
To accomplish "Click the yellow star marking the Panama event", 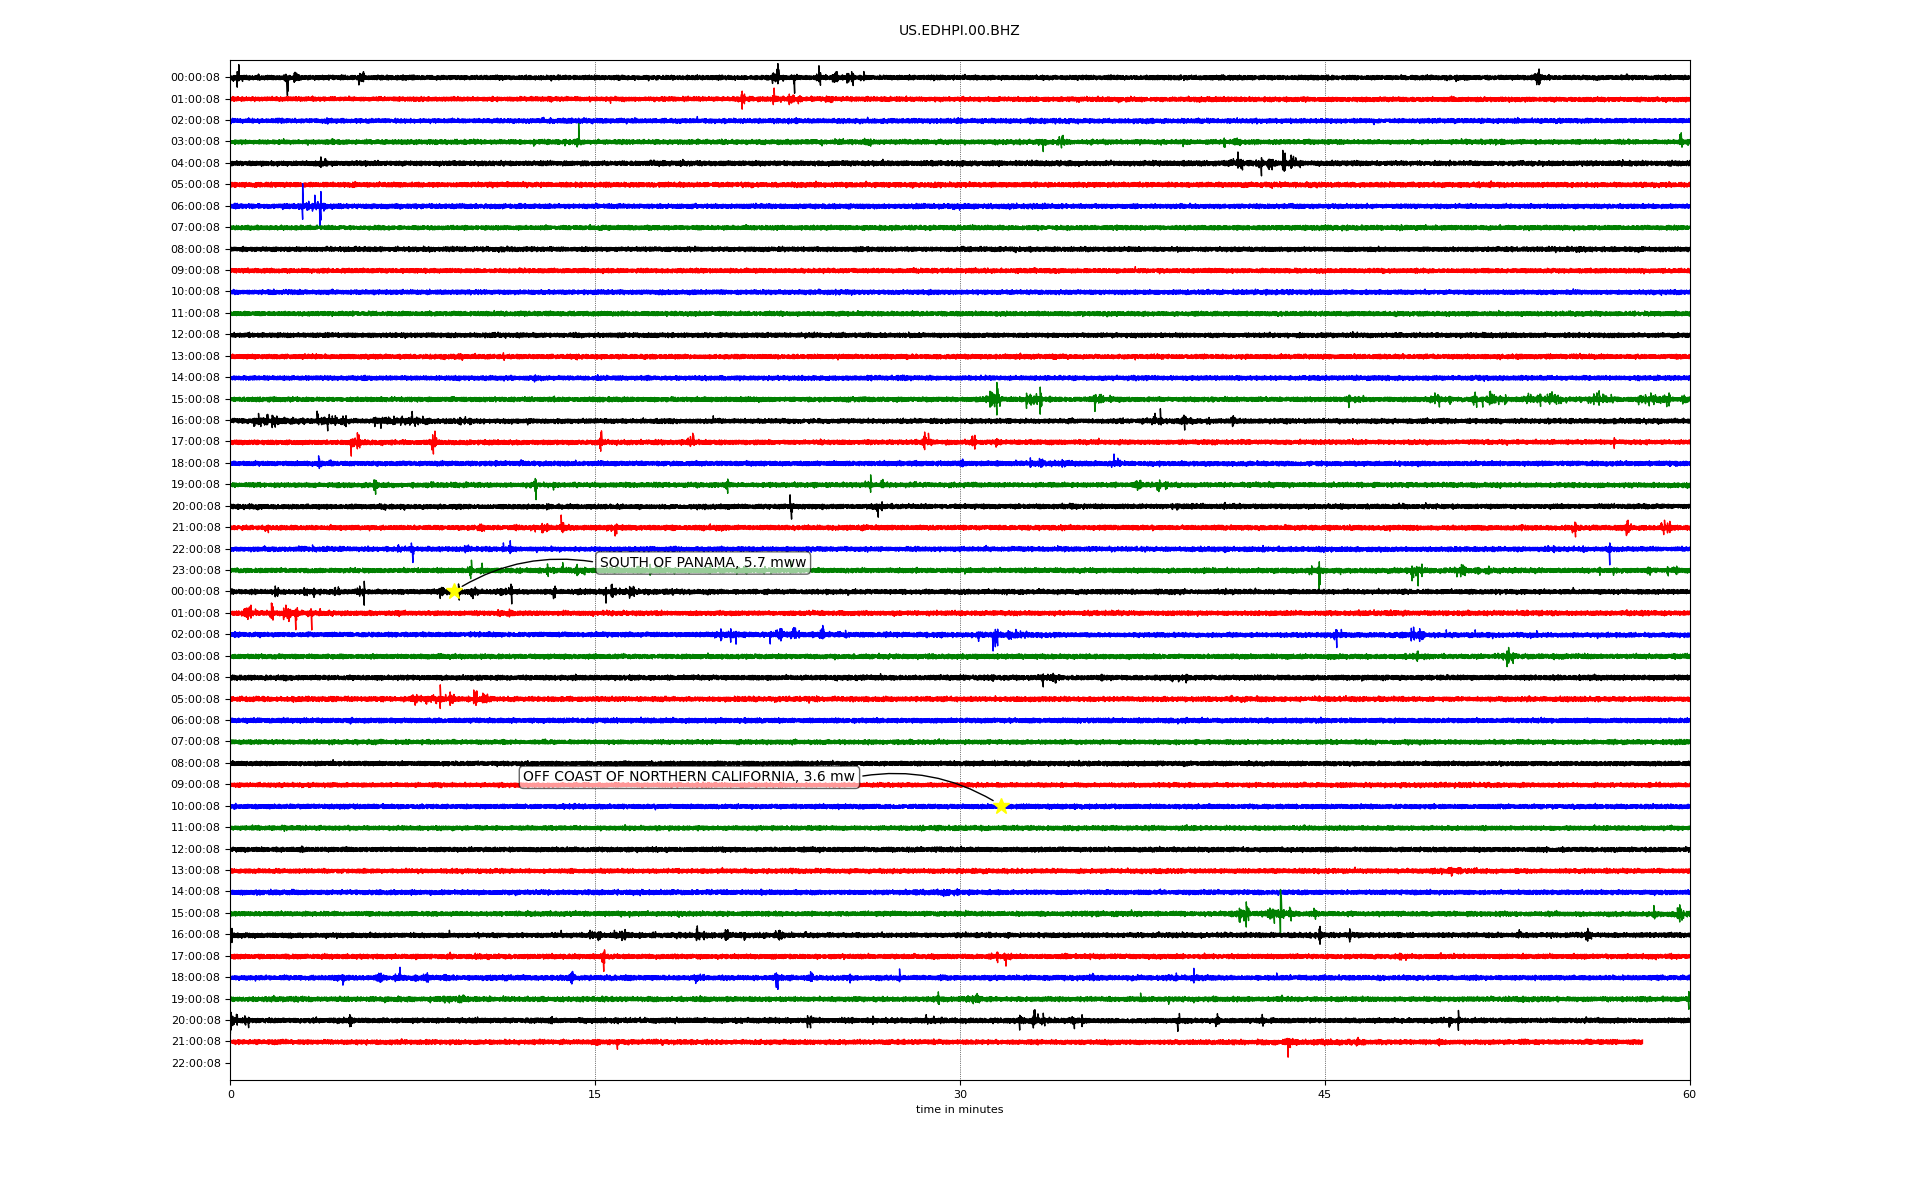I will 454,591.
